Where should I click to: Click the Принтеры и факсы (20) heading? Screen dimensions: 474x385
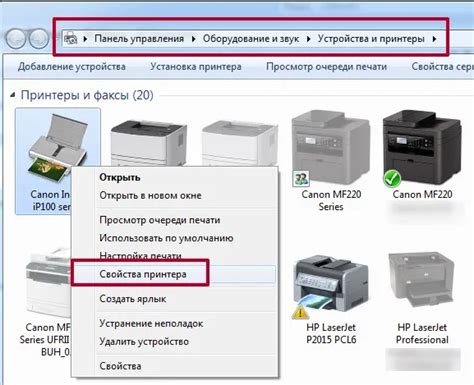[87, 95]
